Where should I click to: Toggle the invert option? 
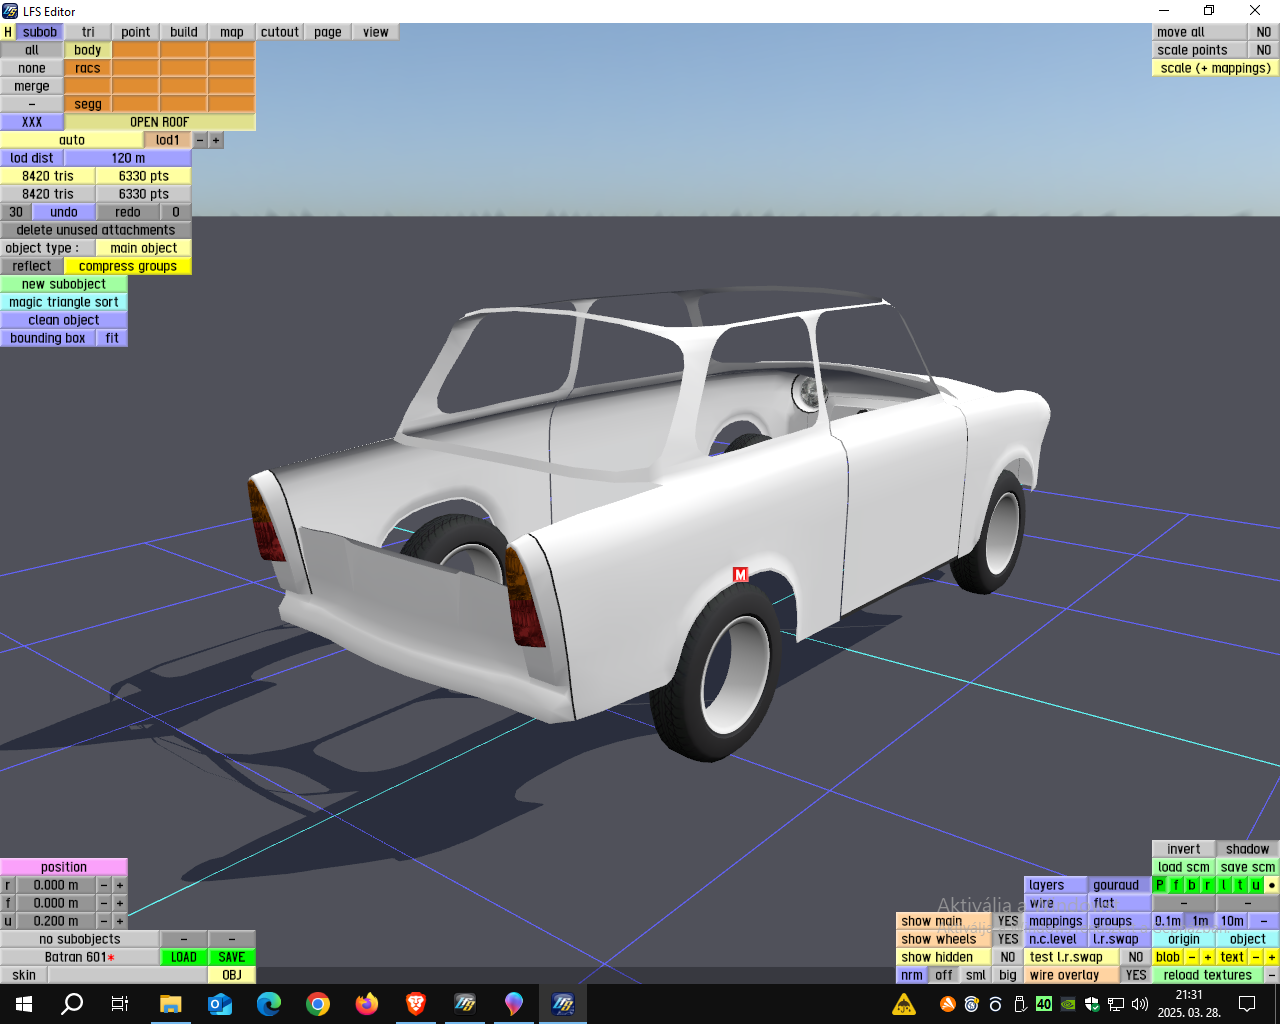pos(1184,849)
